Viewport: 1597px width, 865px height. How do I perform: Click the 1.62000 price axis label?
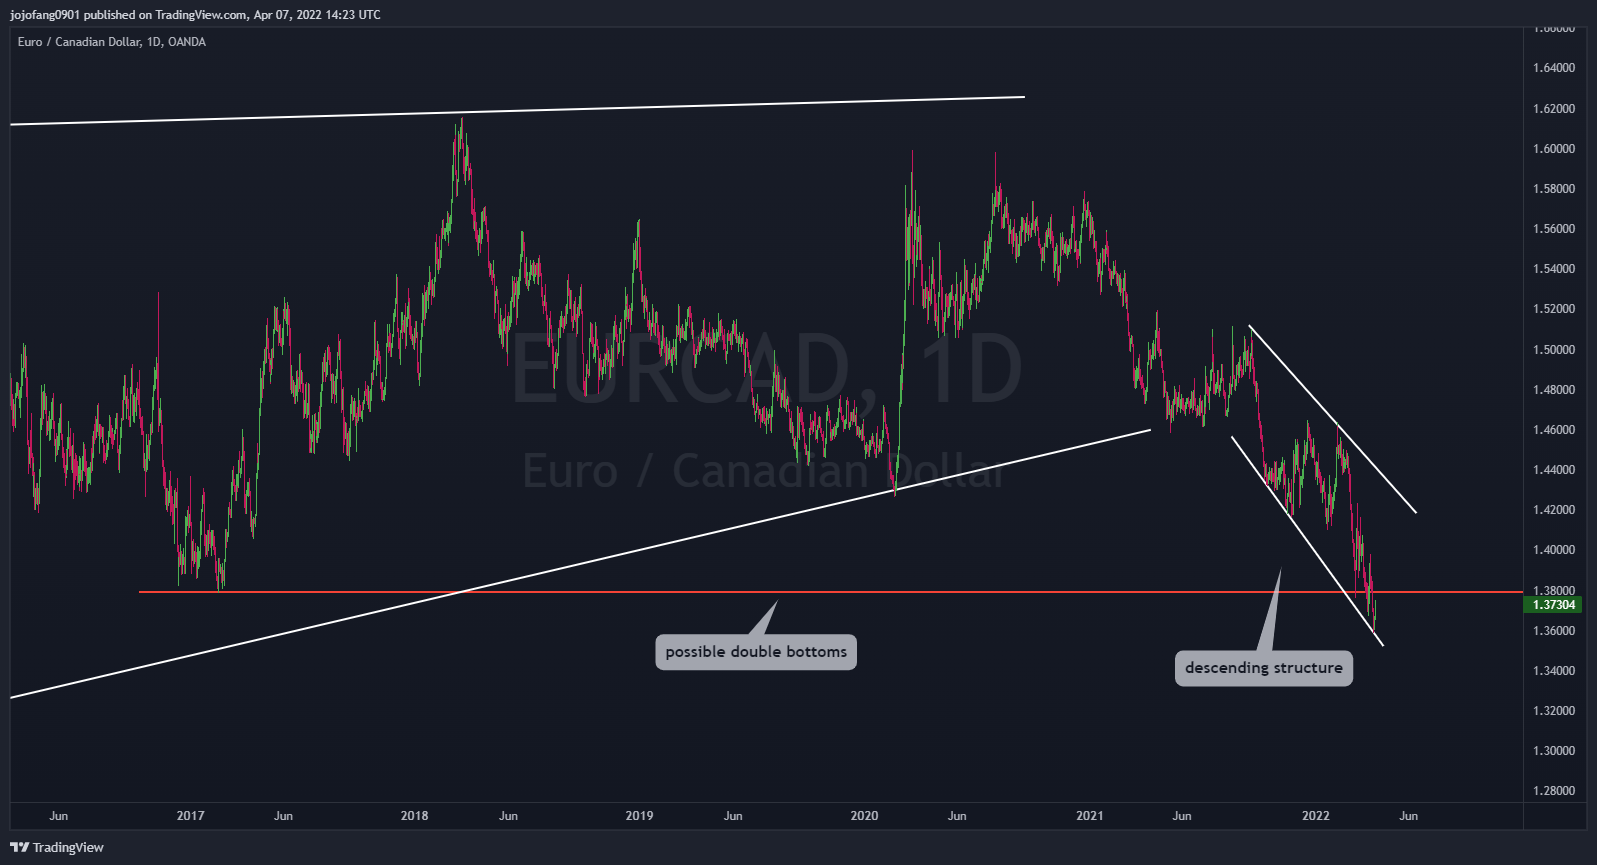tap(1554, 109)
